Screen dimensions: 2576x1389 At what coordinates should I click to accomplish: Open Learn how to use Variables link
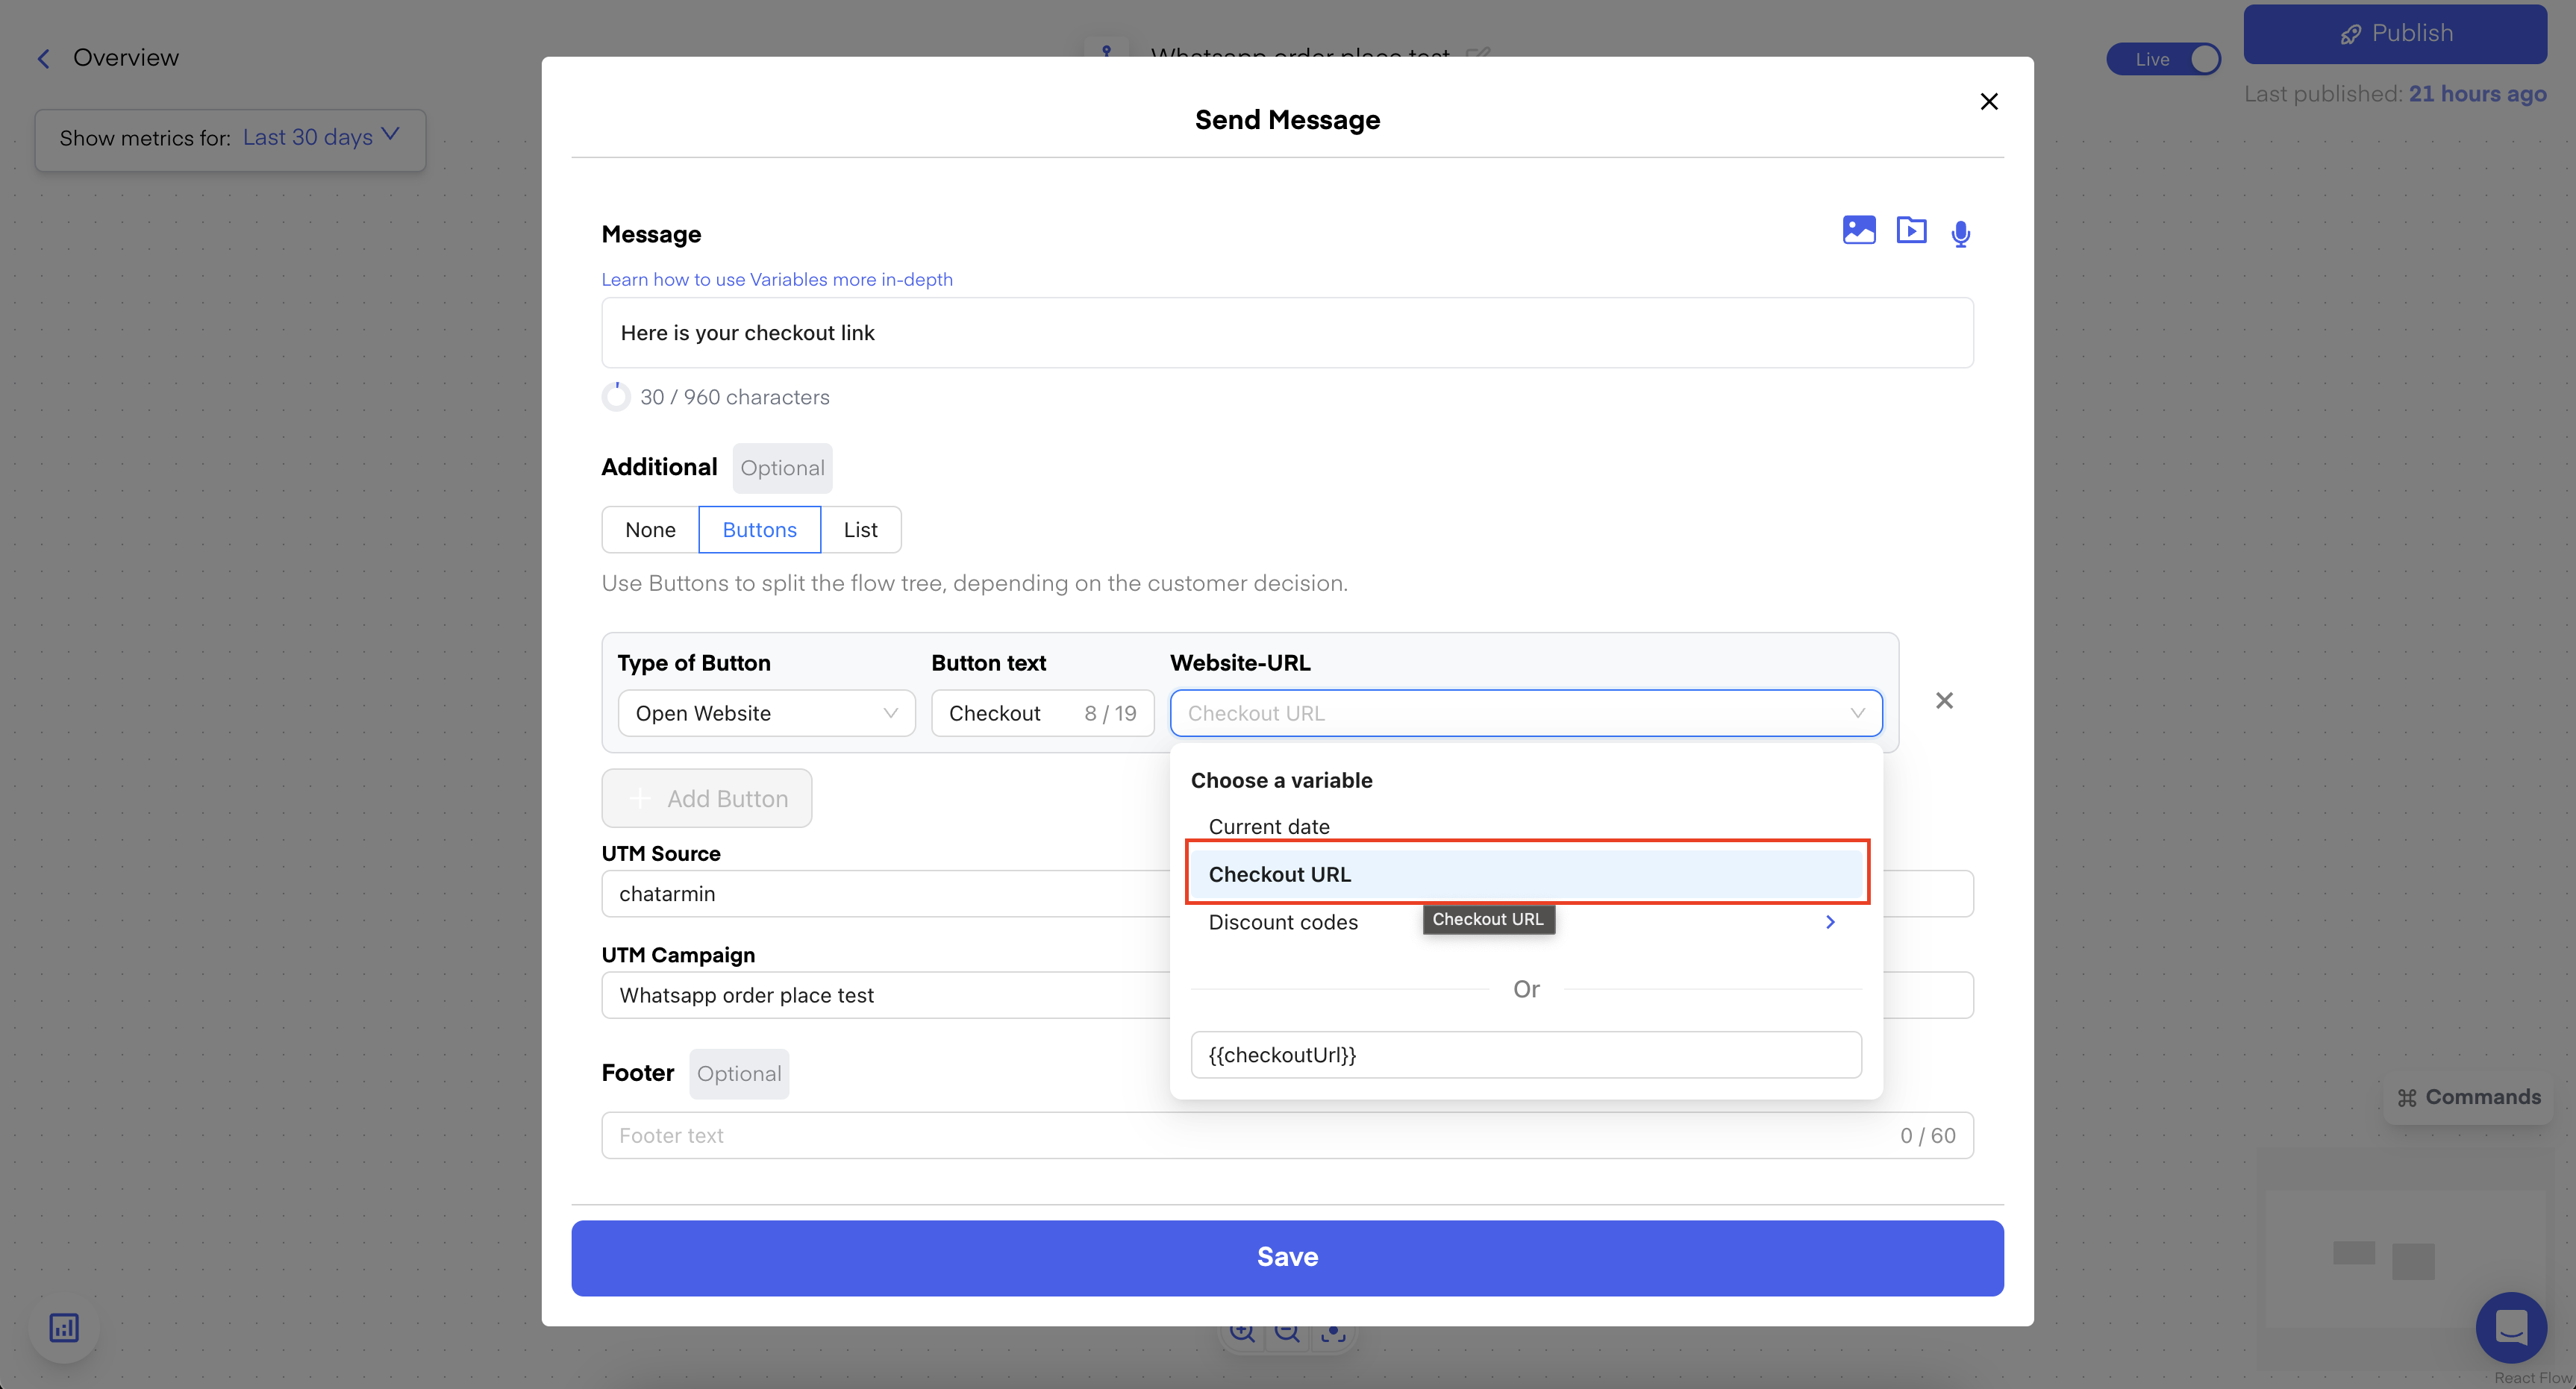tap(776, 280)
